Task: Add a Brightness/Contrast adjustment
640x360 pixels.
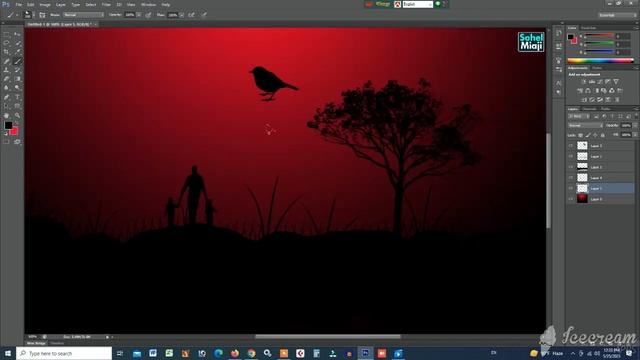Action: tap(584, 82)
